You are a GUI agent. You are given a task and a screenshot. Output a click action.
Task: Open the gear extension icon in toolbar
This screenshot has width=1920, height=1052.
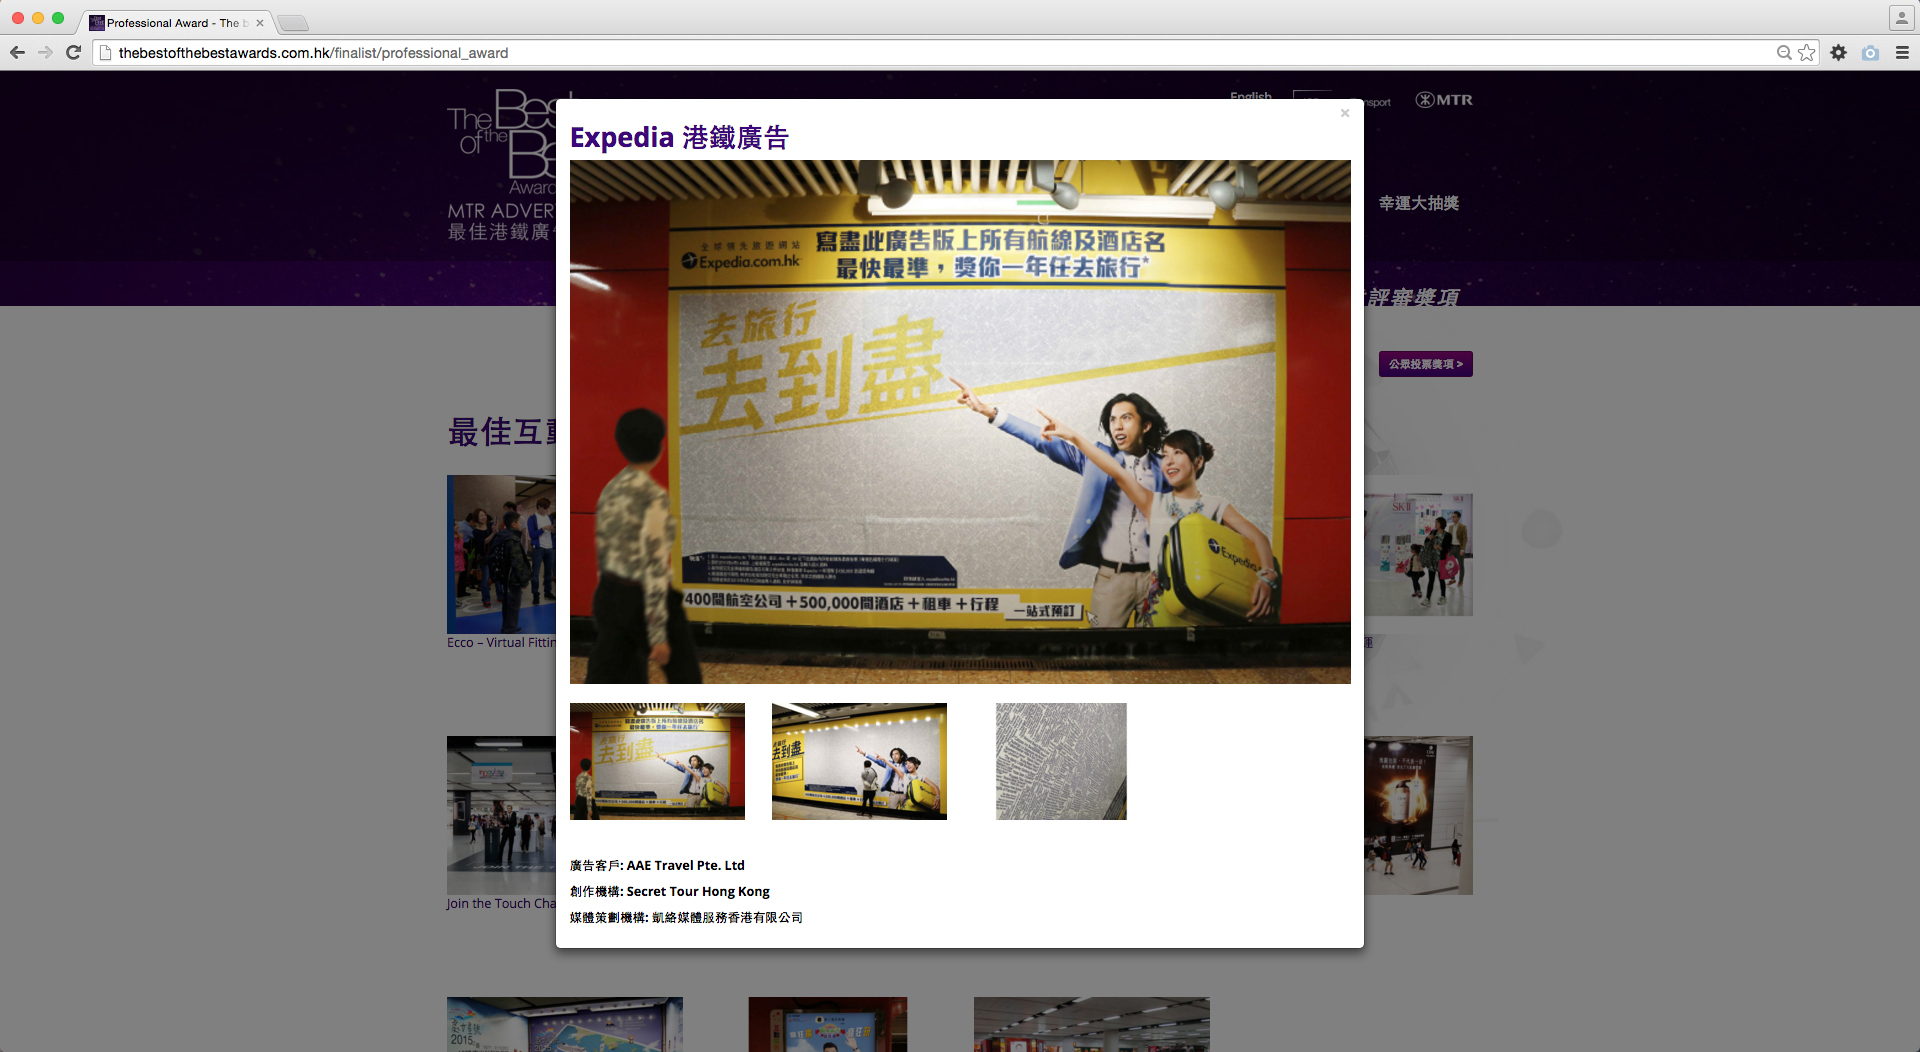coord(1838,53)
